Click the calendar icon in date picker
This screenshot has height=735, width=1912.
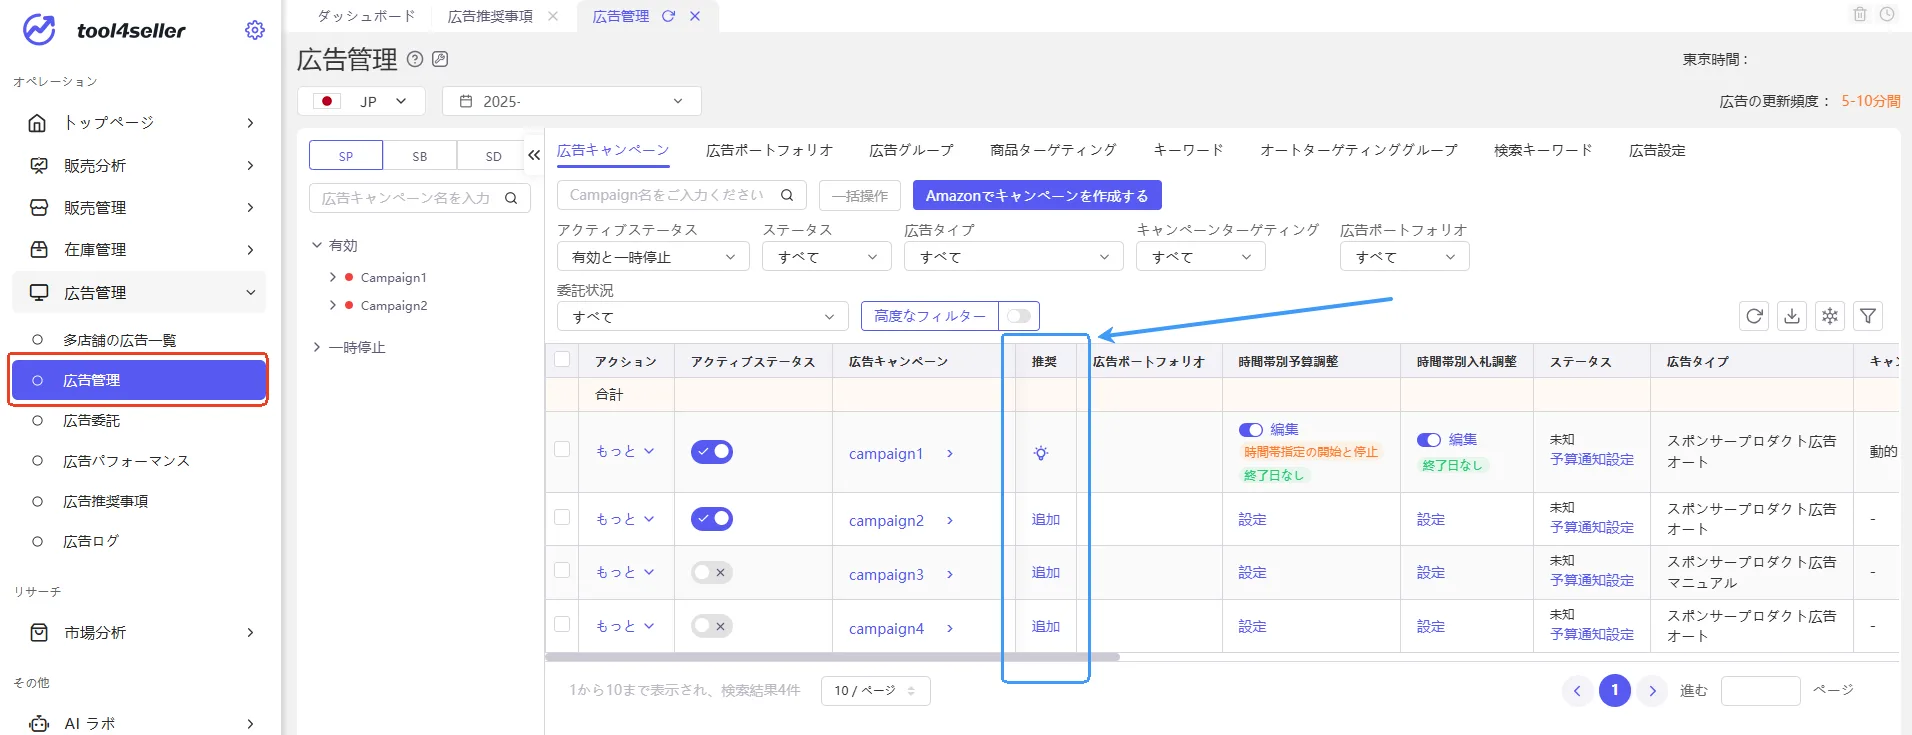pos(466,101)
